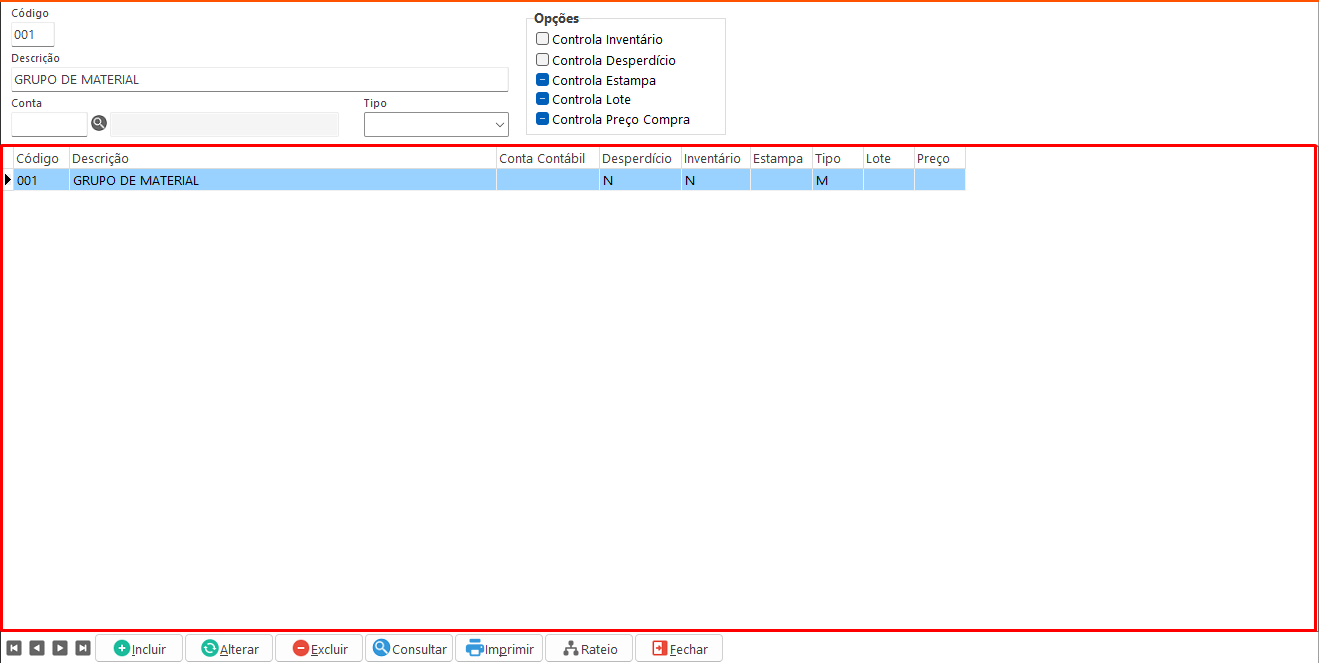Print using the Imprimir button
1319x663 pixels.
pyautogui.click(x=499, y=648)
